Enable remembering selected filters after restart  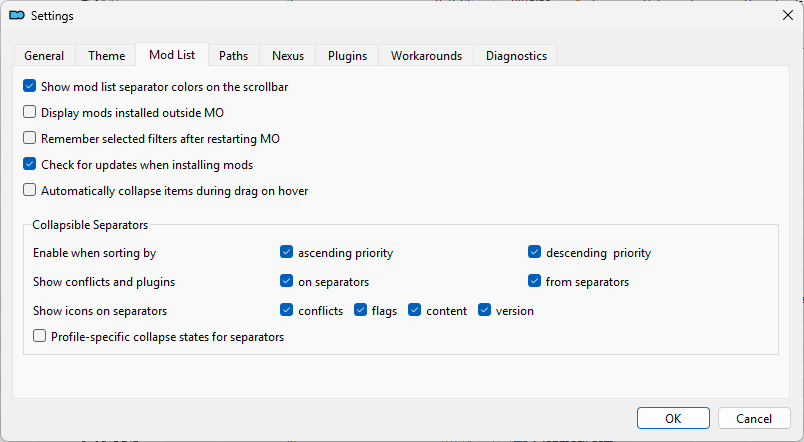pos(30,139)
